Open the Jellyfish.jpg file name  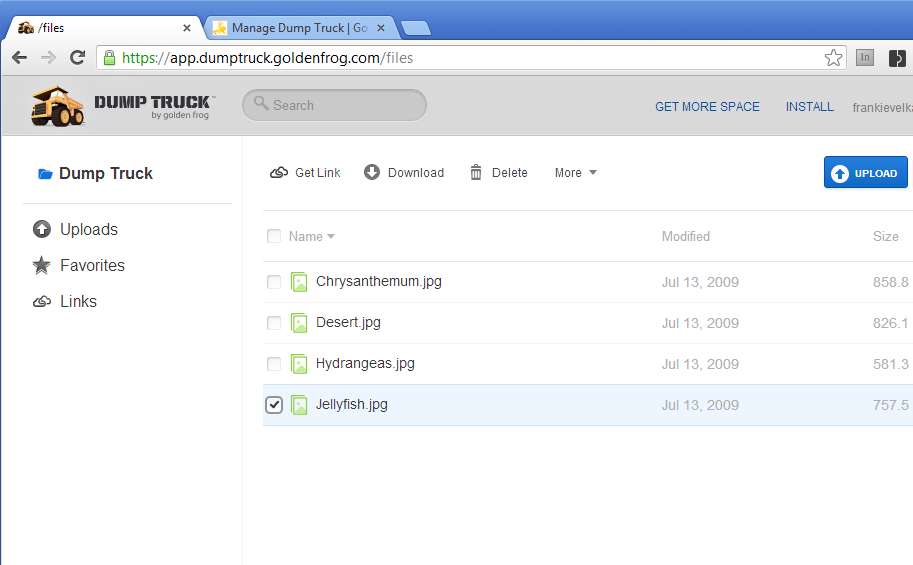click(351, 404)
